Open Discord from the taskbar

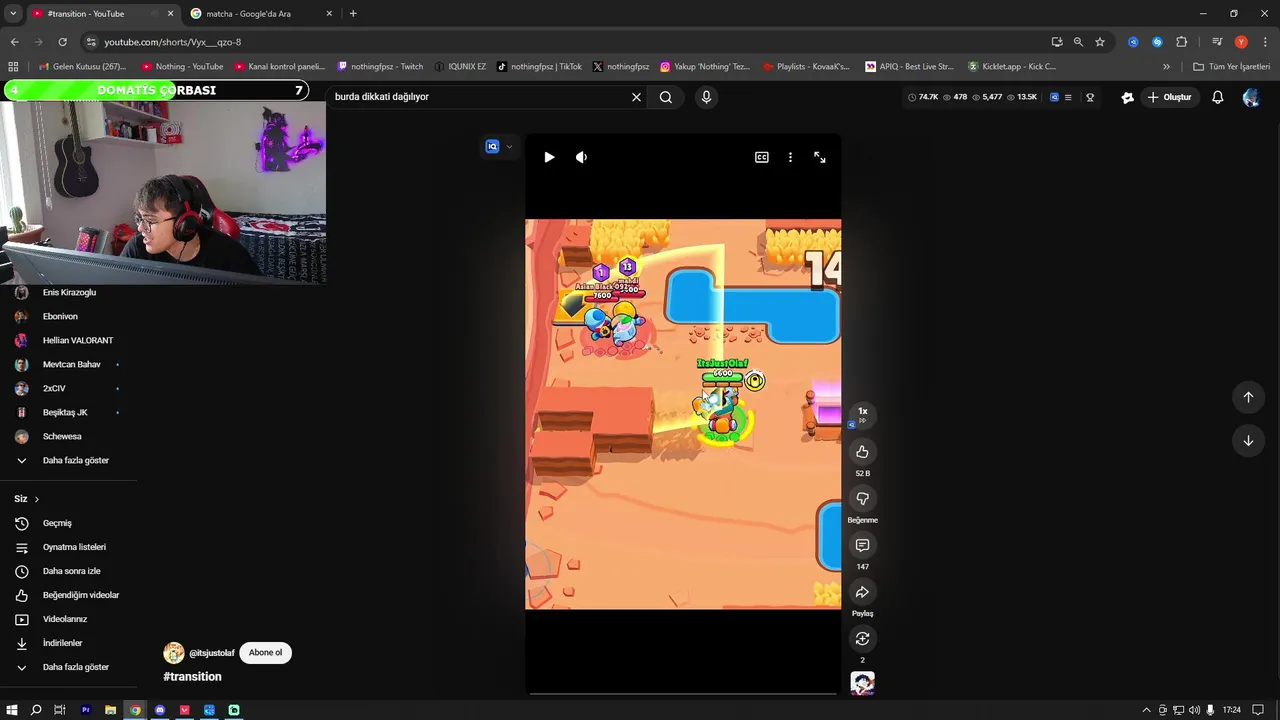(x=160, y=710)
